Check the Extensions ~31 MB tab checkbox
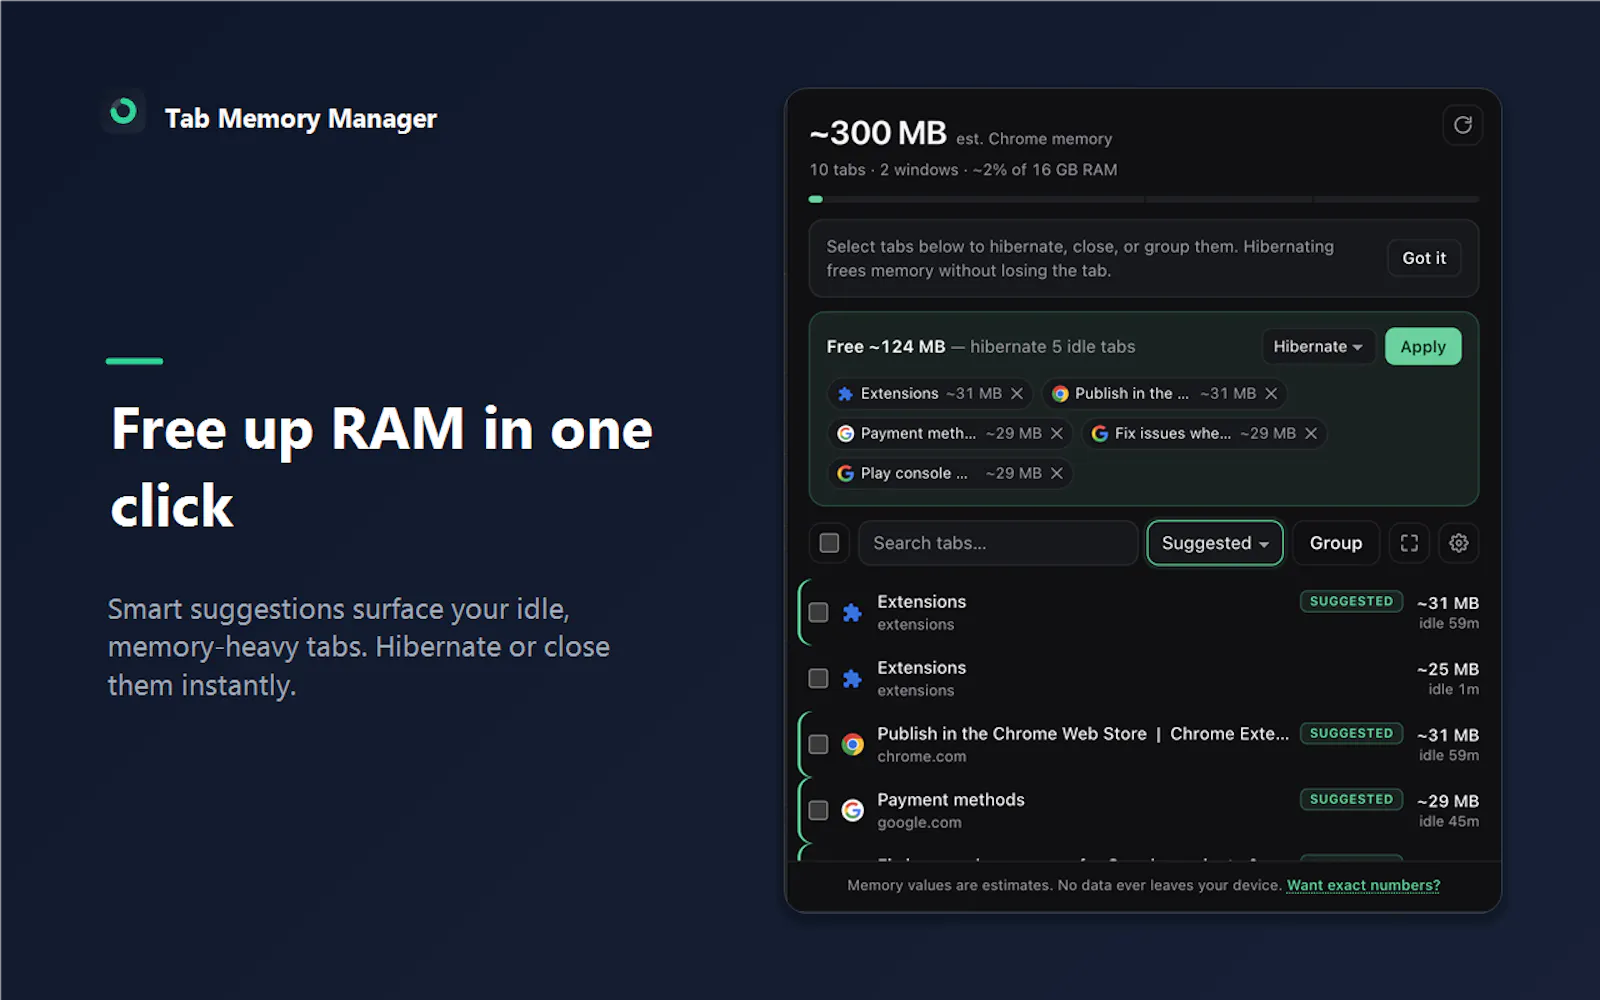 click(x=818, y=612)
